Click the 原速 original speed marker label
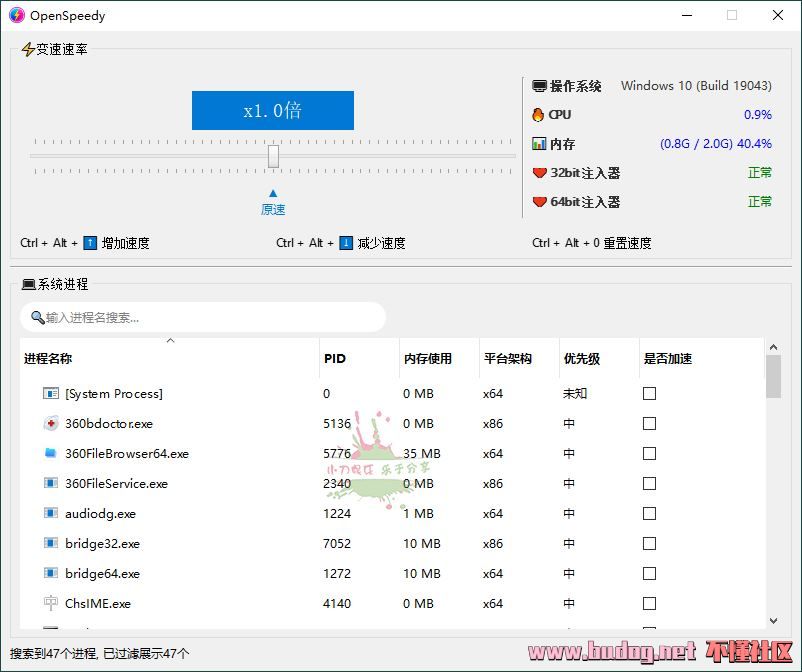The width and height of the screenshot is (802, 672). [273, 209]
